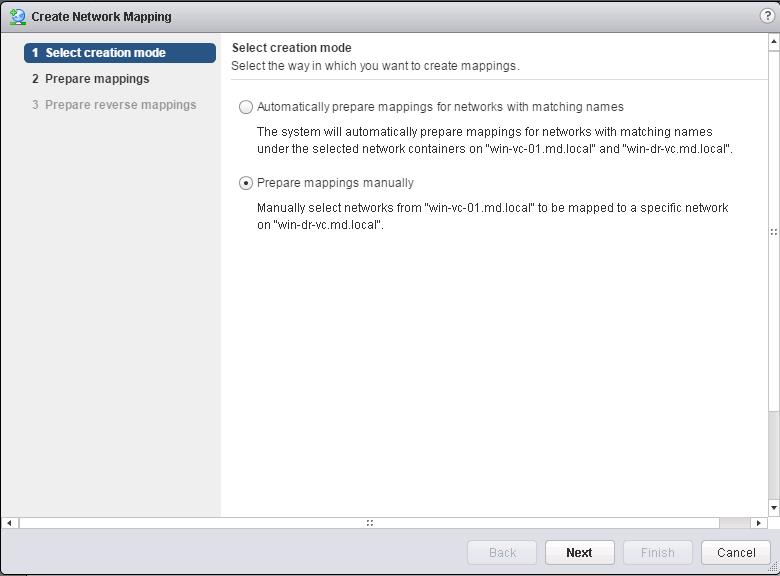The width and height of the screenshot is (780, 576).
Task: Click the help question mark icon
Action: click(767, 16)
